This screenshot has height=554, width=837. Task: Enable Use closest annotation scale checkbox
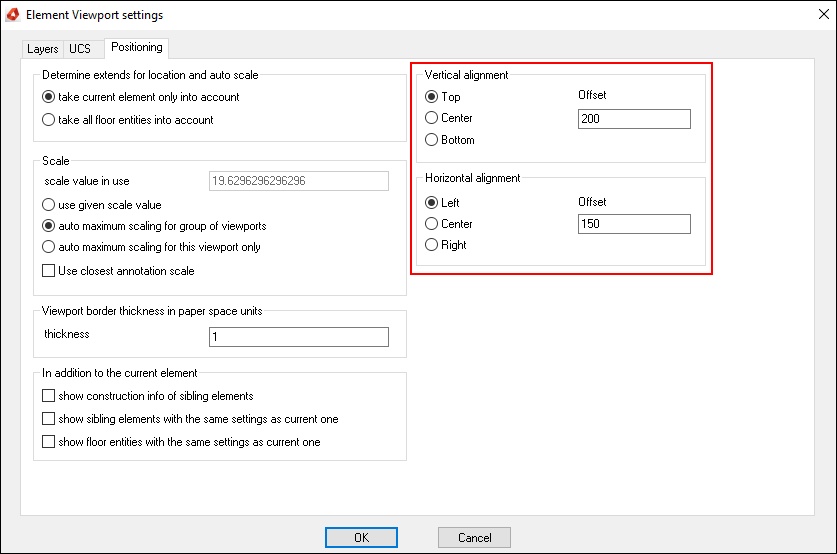119,271
